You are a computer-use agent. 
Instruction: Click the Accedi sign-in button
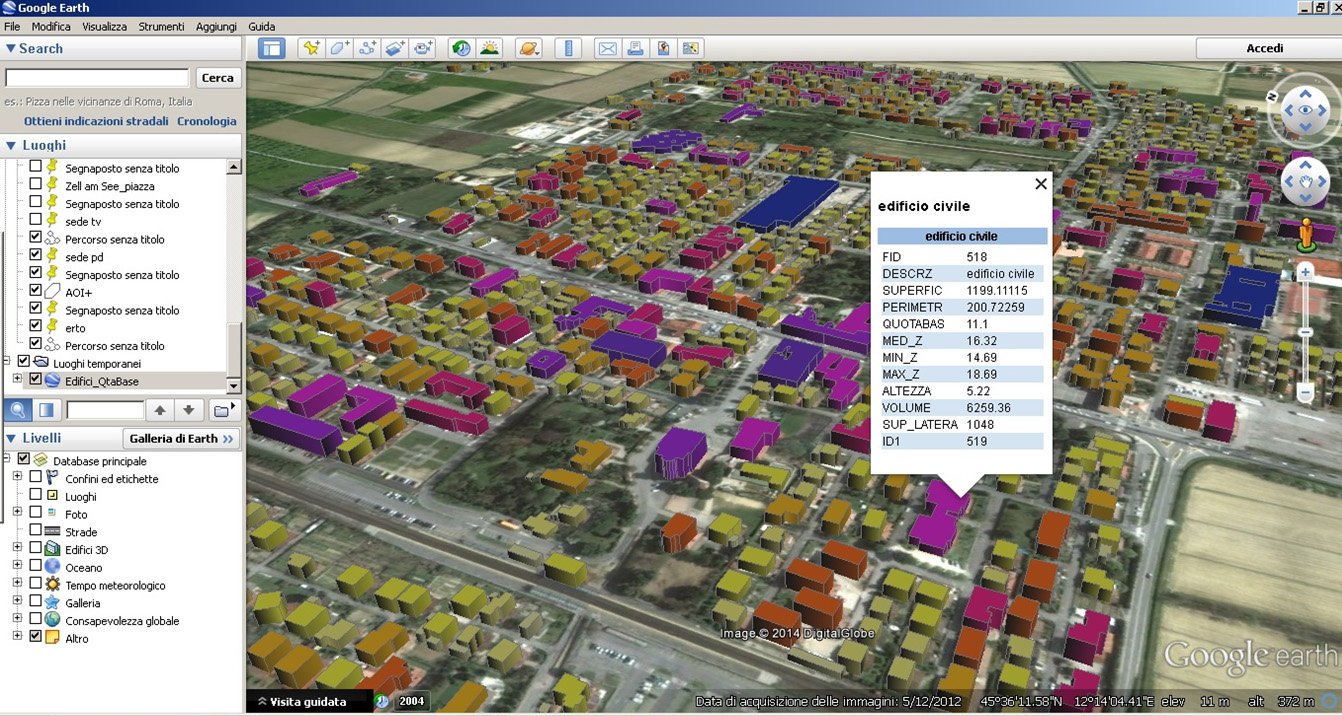pos(1264,48)
